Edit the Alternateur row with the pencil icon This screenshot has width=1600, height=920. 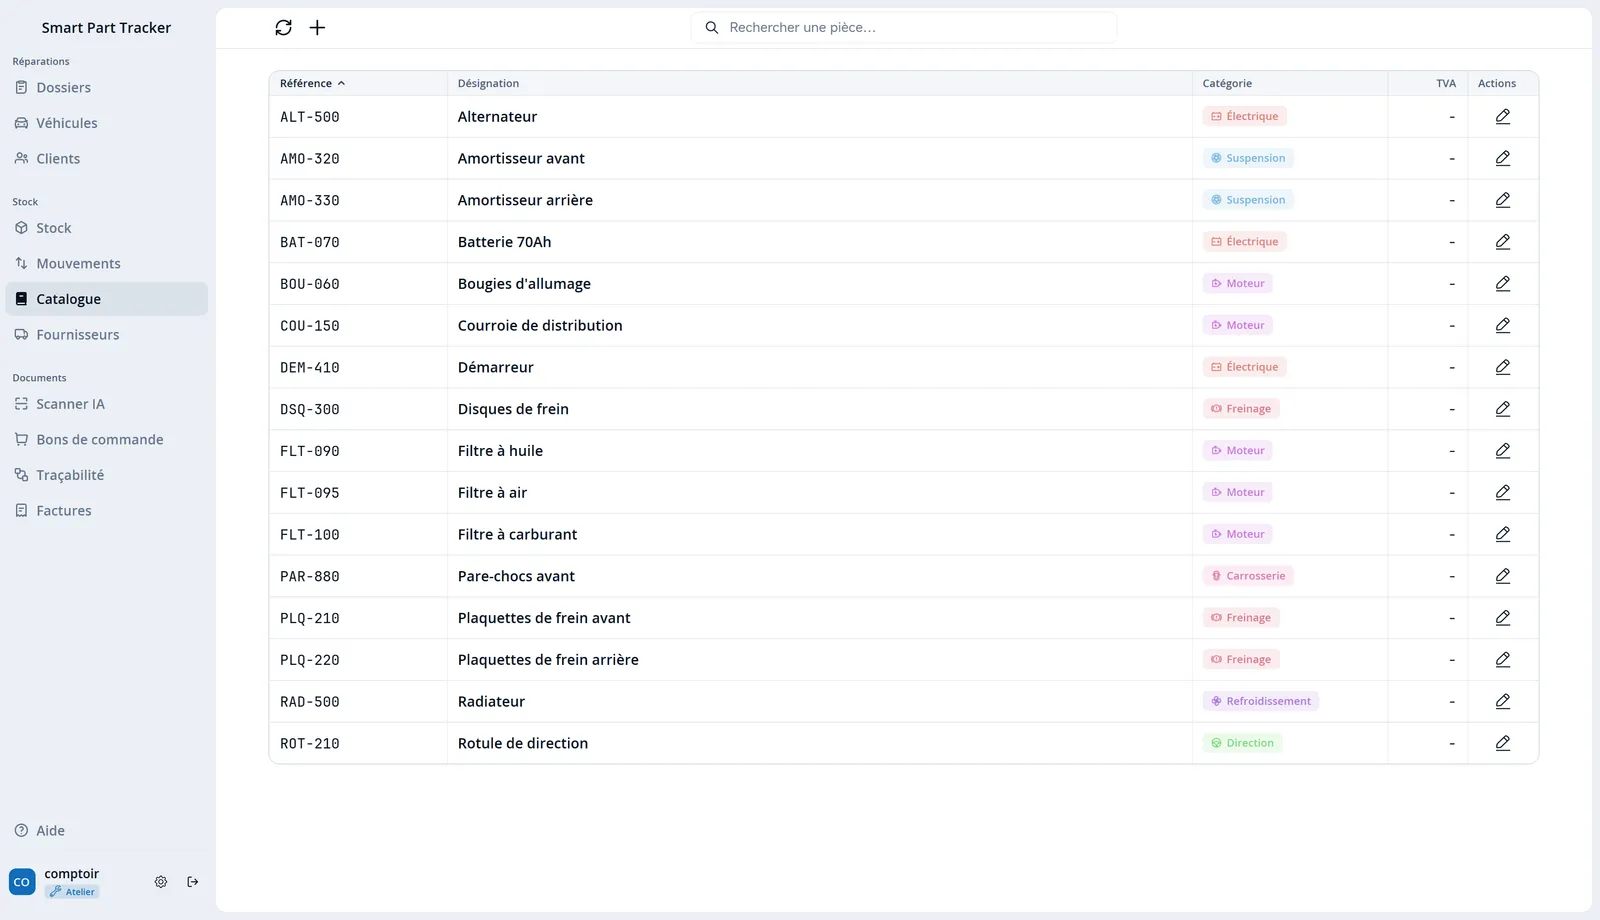tap(1502, 117)
